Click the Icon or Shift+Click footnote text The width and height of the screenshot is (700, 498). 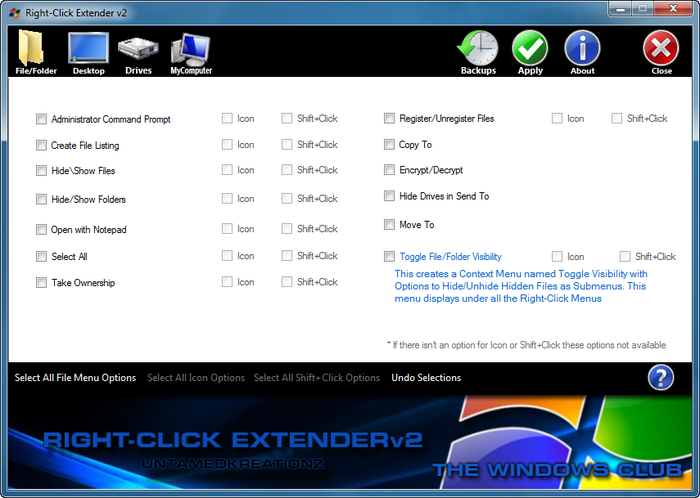(x=526, y=345)
